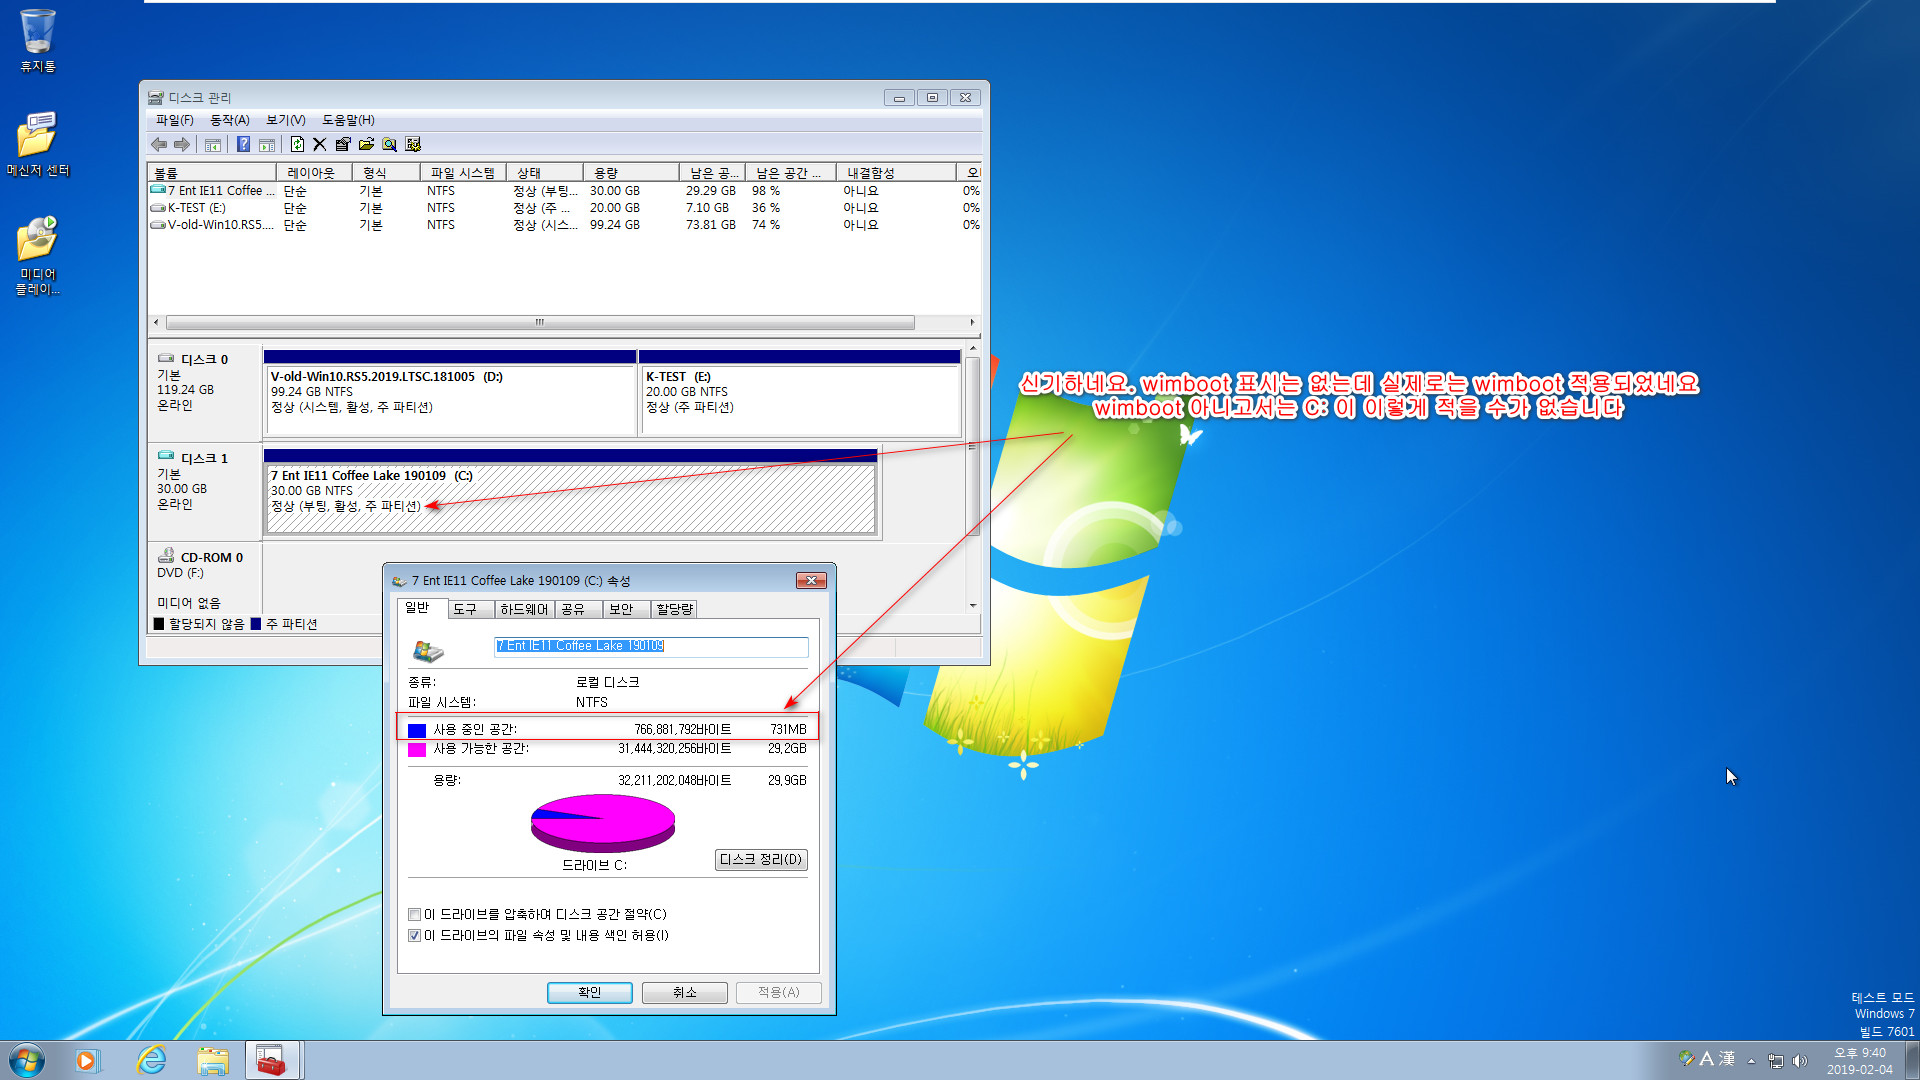
Task: Select the K-TEST (E:) partition block
Action: click(x=800, y=393)
